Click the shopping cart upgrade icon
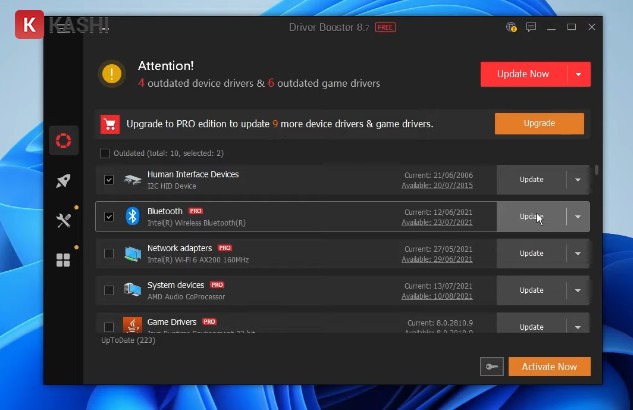Screen dimensions: 633x410 (x=110, y=124)
